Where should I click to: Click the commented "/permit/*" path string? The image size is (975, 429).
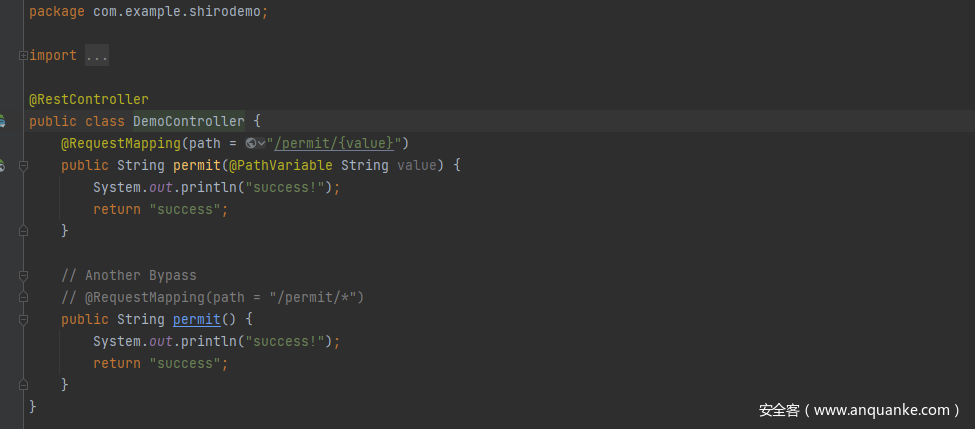tap(312, 298)
